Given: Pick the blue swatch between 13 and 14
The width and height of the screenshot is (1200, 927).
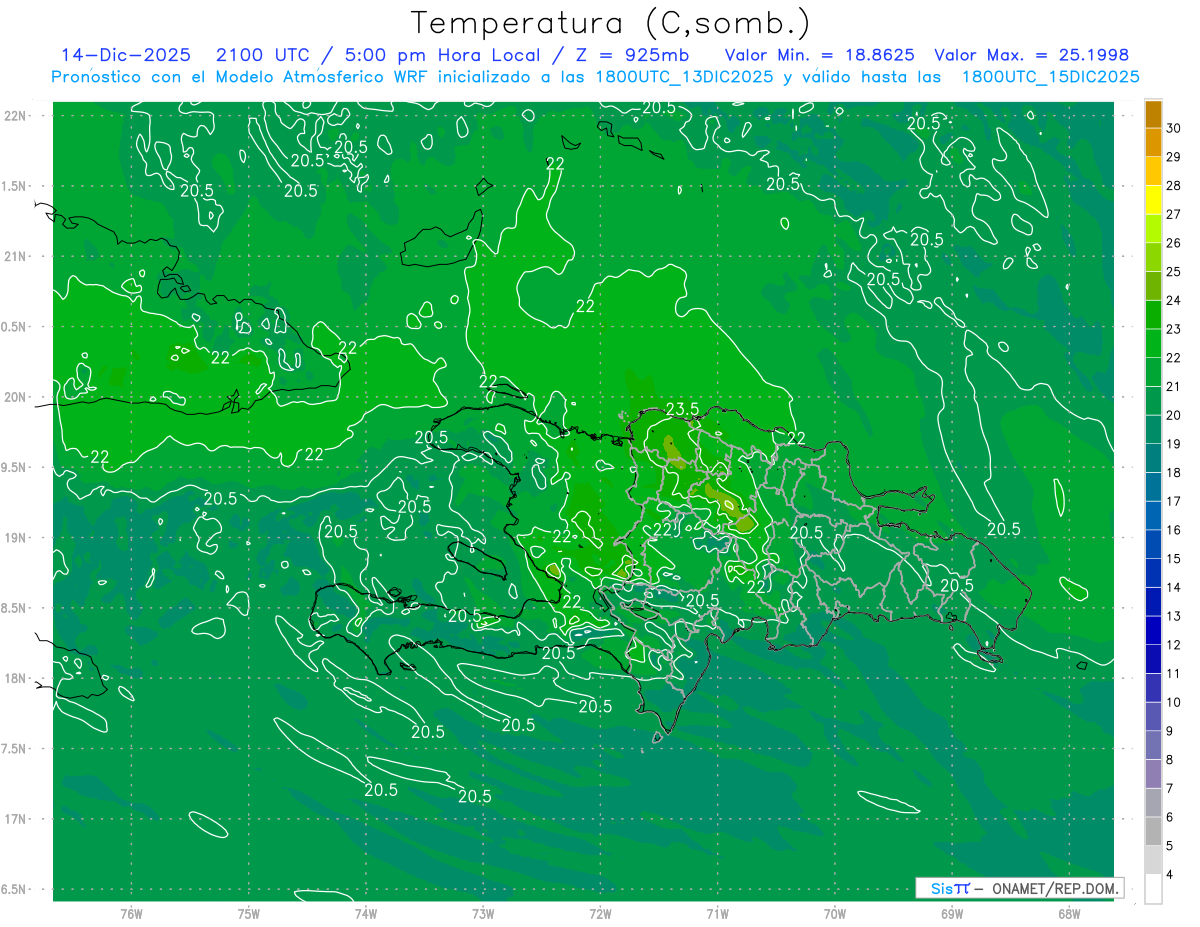Looking at the screenshot, I should tap(1153, 602).
